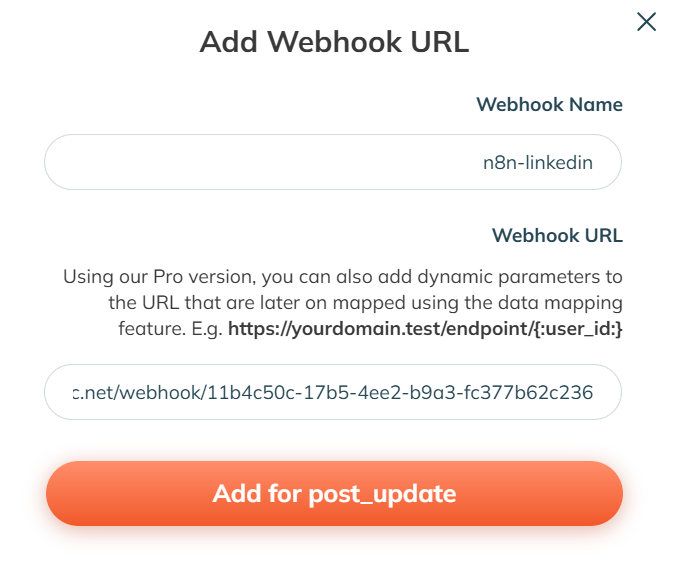Click the word "Add" on the orange button

[234, 494]
